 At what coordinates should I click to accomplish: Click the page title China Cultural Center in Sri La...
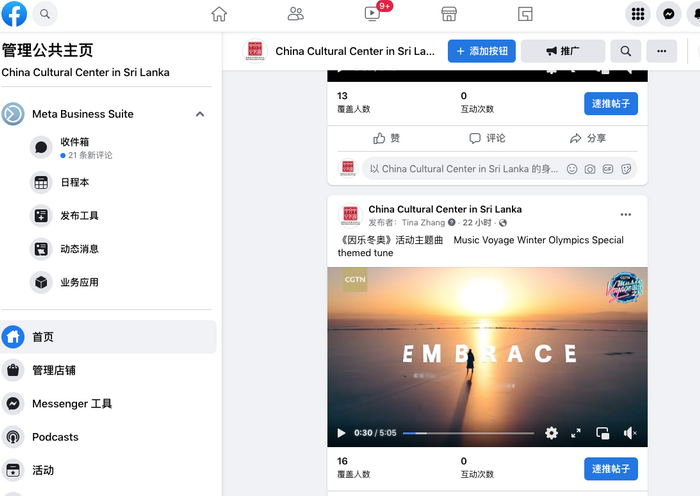[355, 51]
